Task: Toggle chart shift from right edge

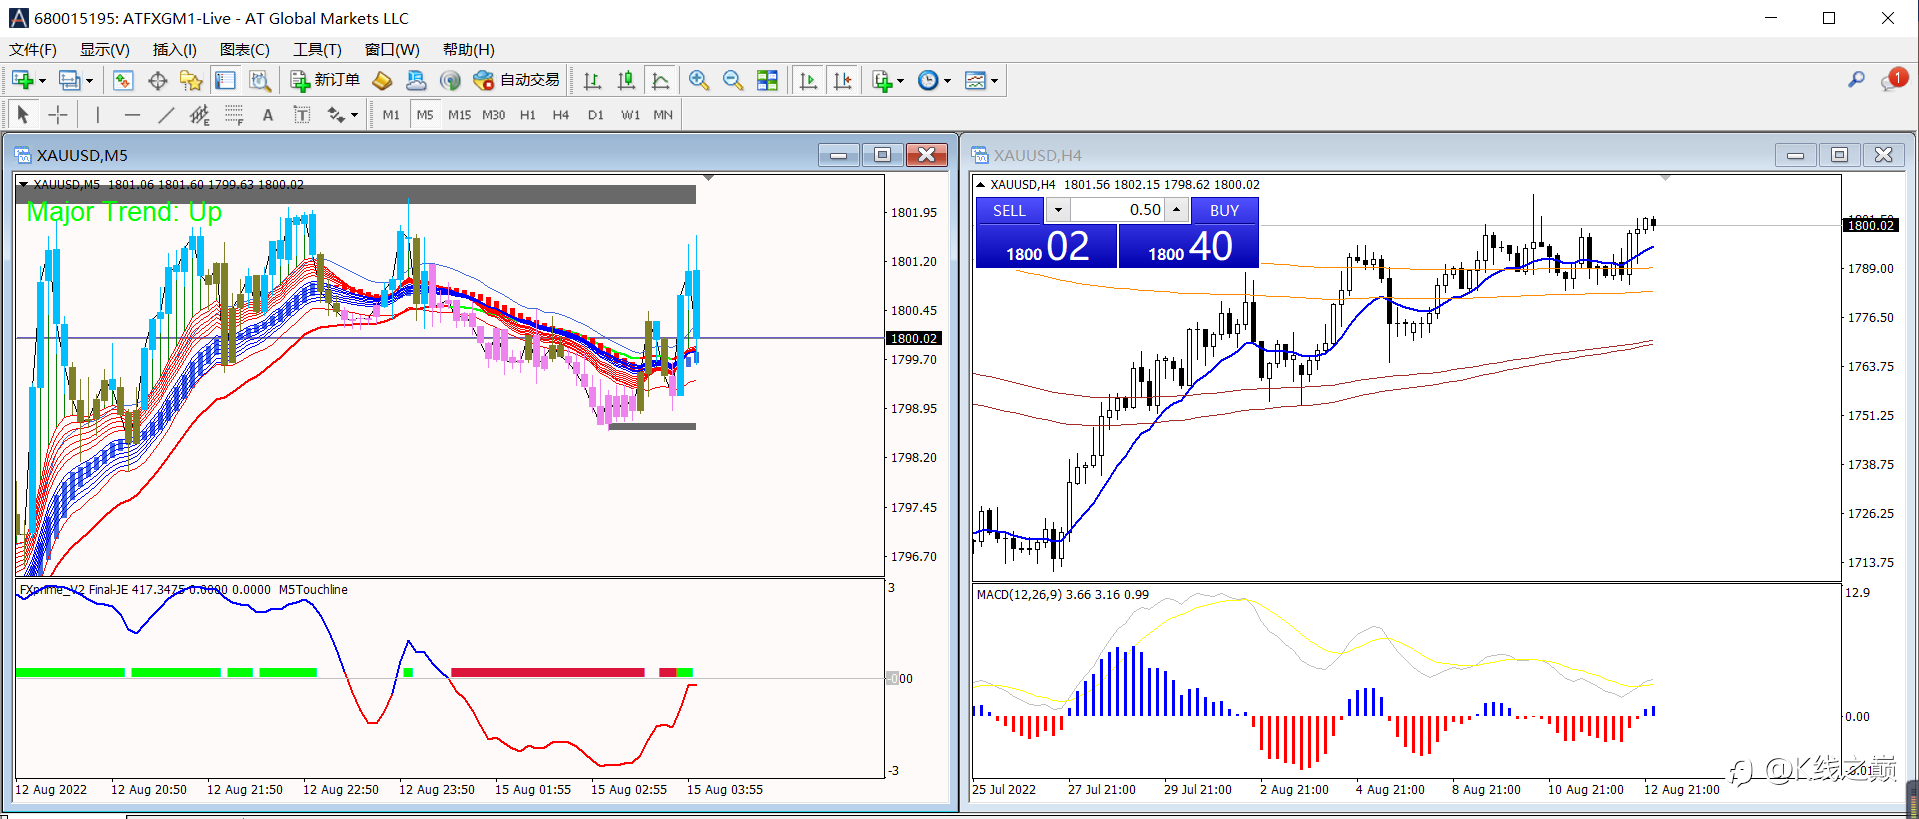Action: [x=842, y=81]
